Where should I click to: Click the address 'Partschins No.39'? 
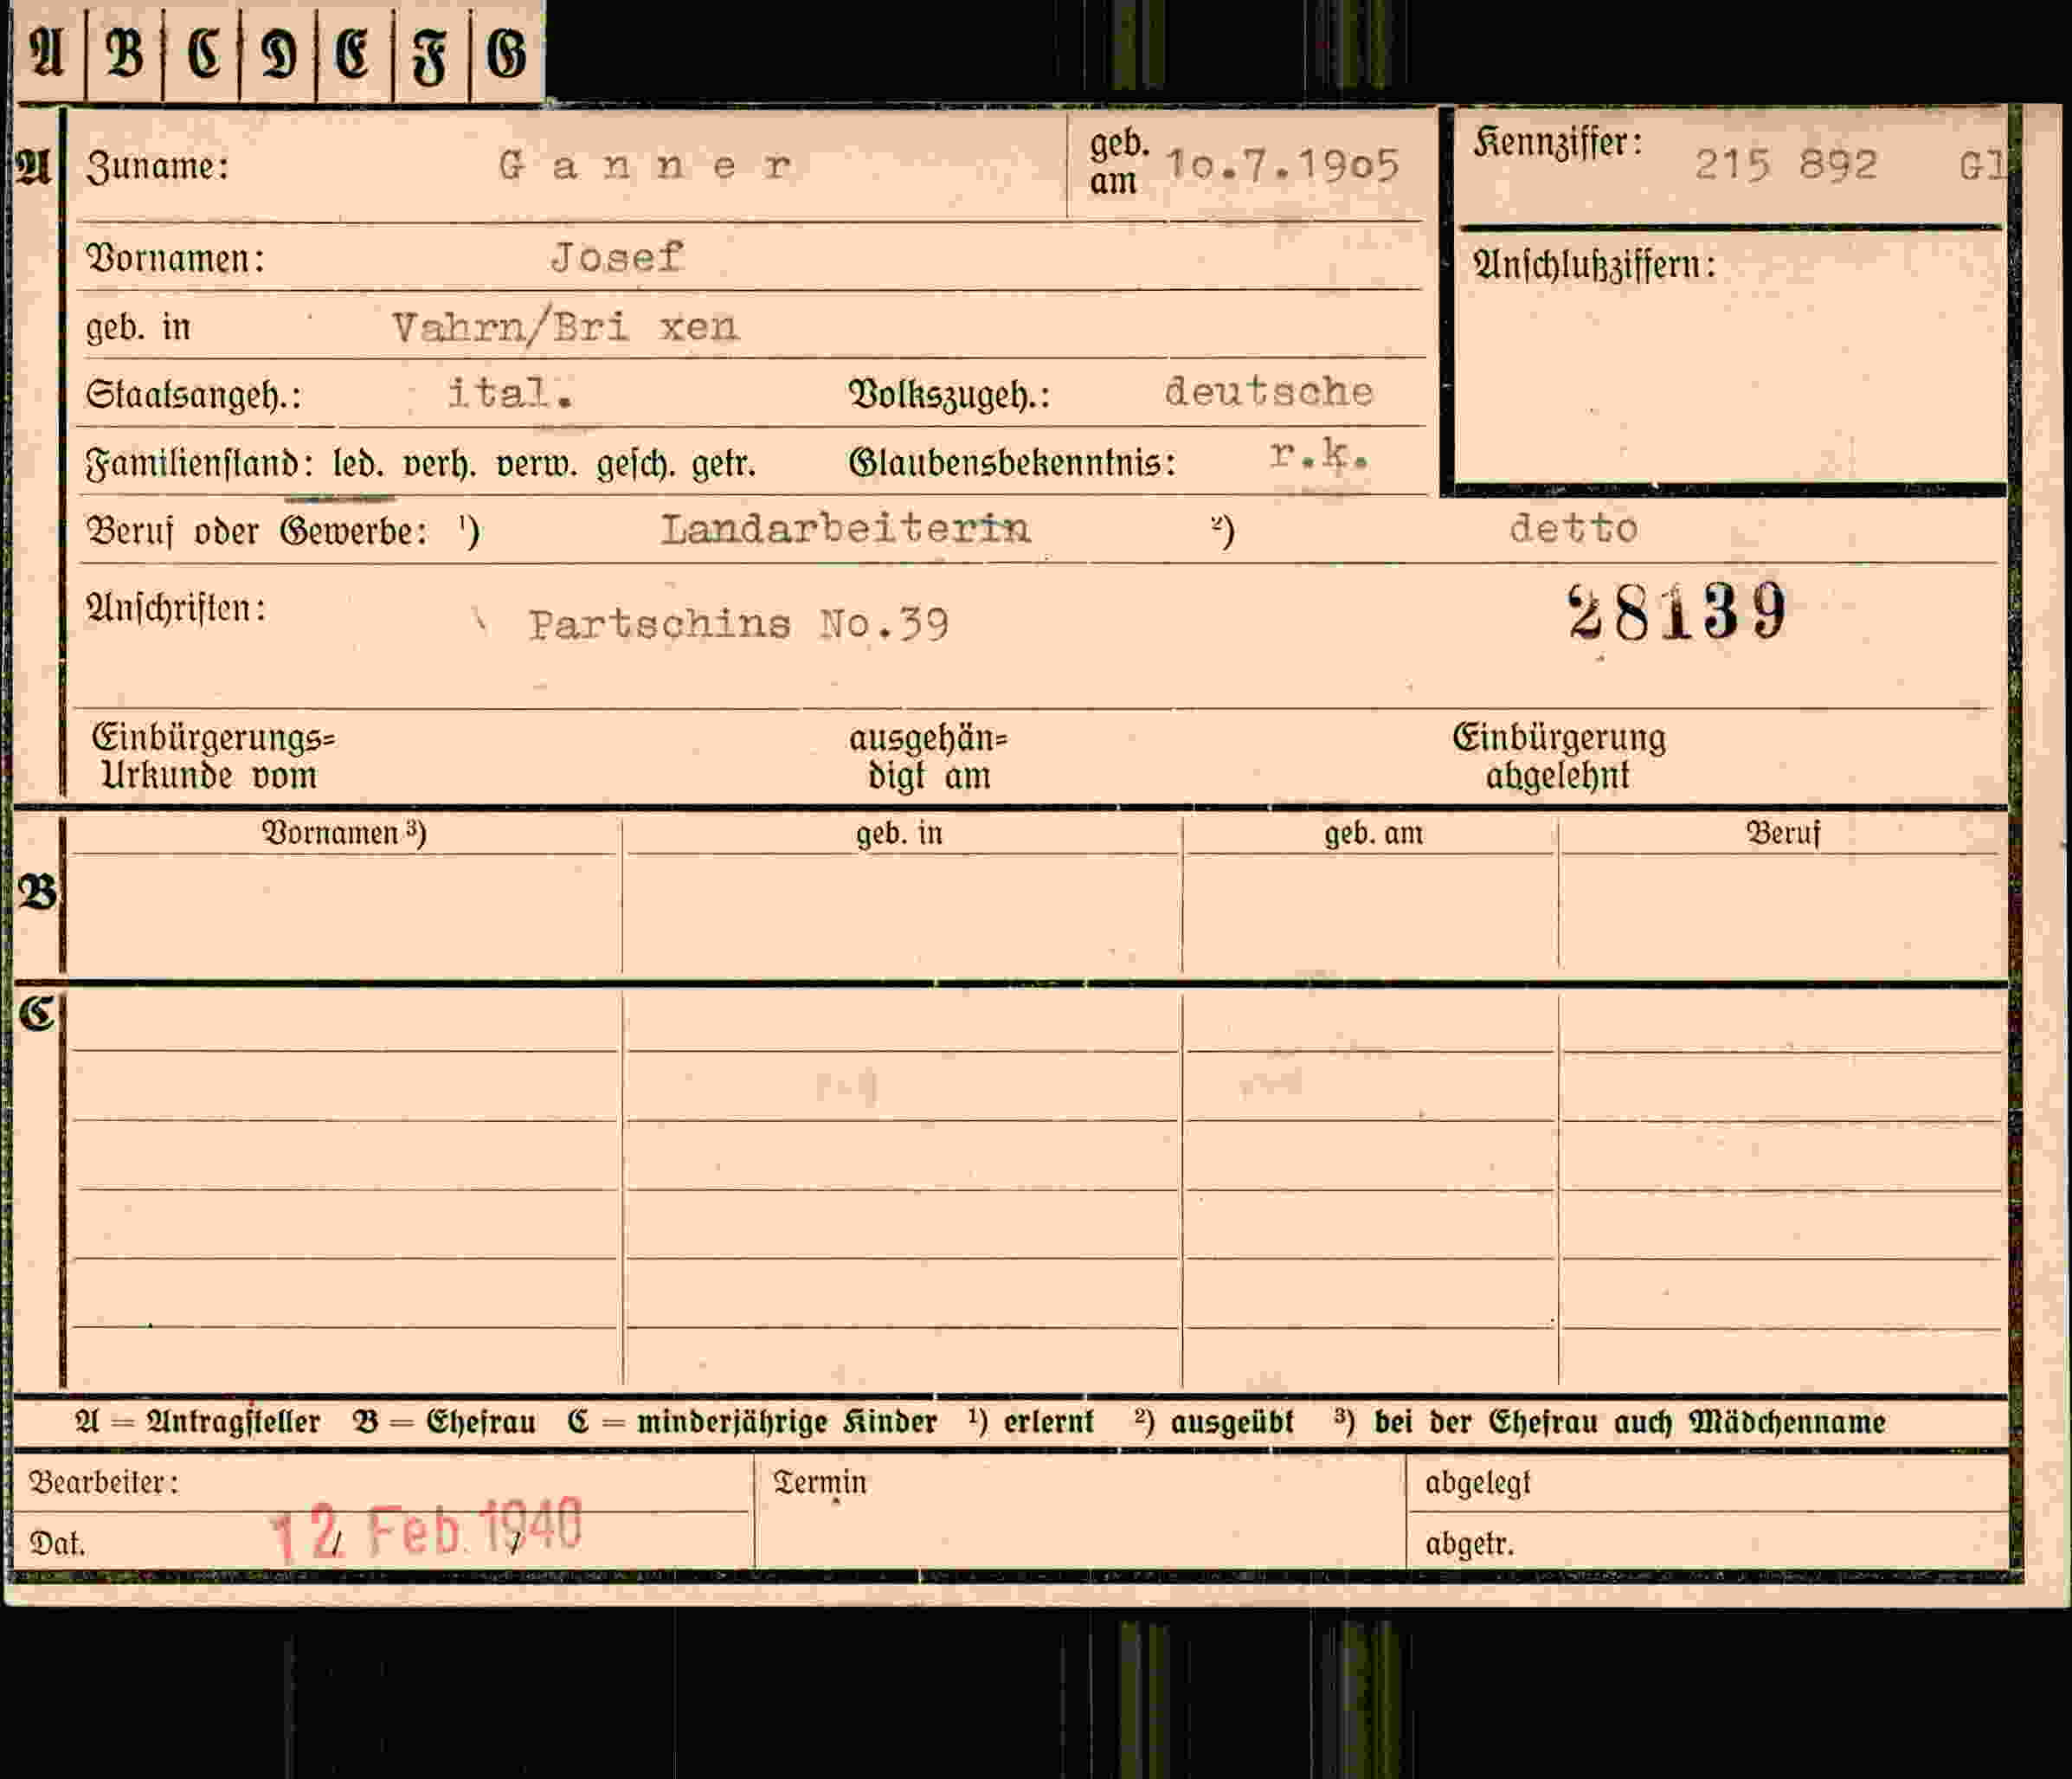pos(739,624)
